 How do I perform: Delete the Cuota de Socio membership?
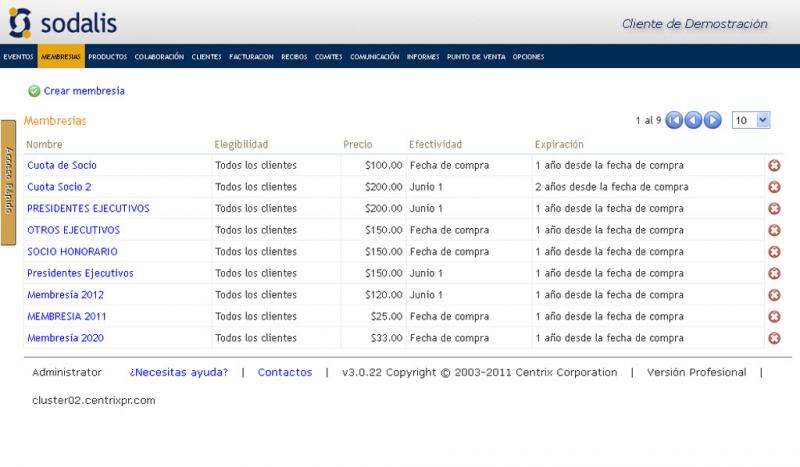click(774, 166)
